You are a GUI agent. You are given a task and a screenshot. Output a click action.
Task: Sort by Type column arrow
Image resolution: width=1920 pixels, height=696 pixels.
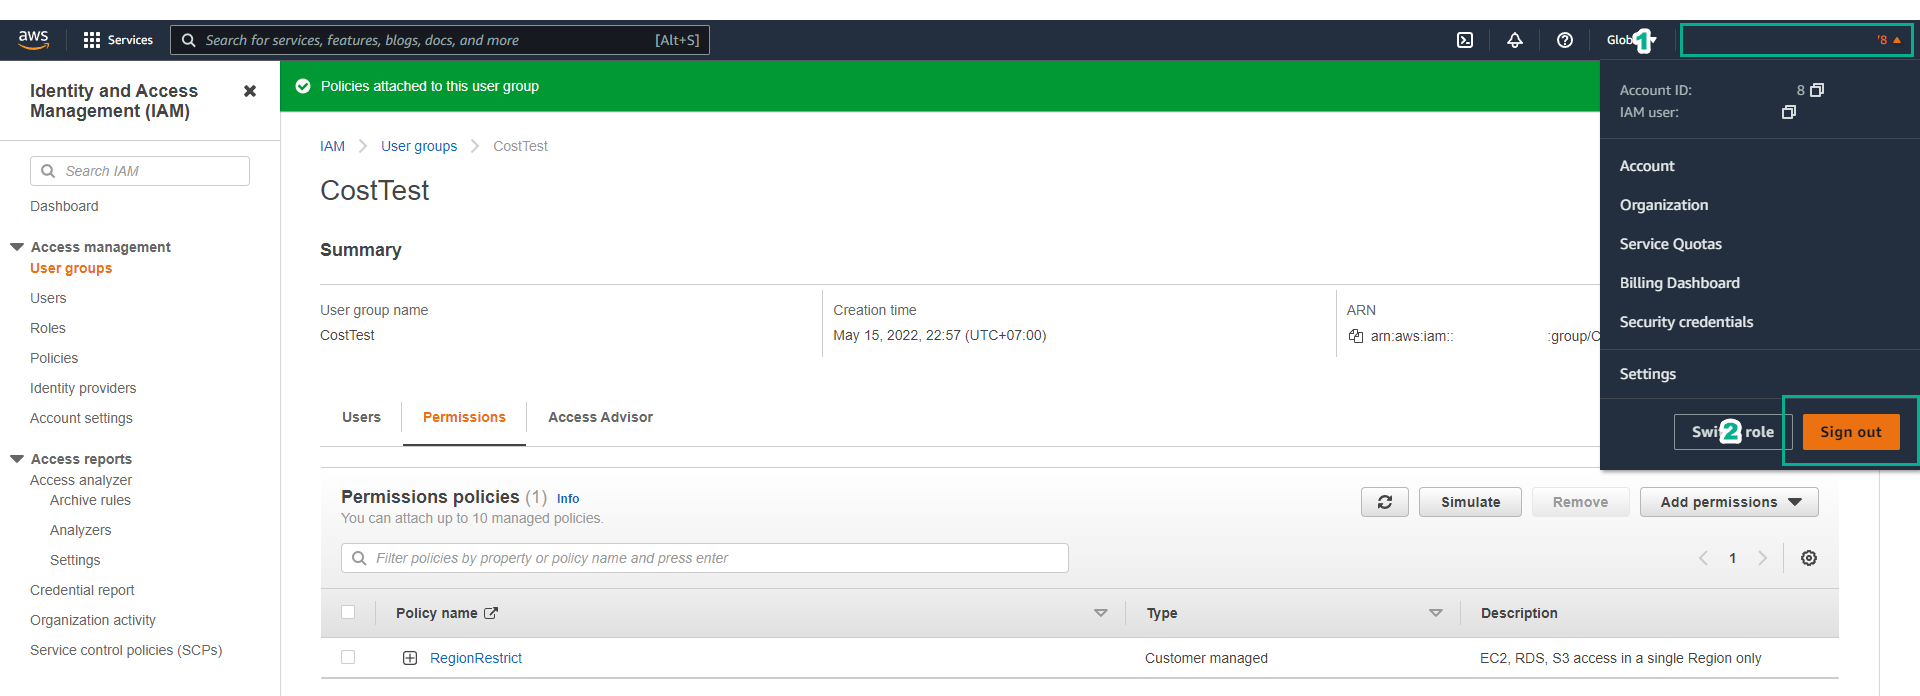[x=1436, y=613]
